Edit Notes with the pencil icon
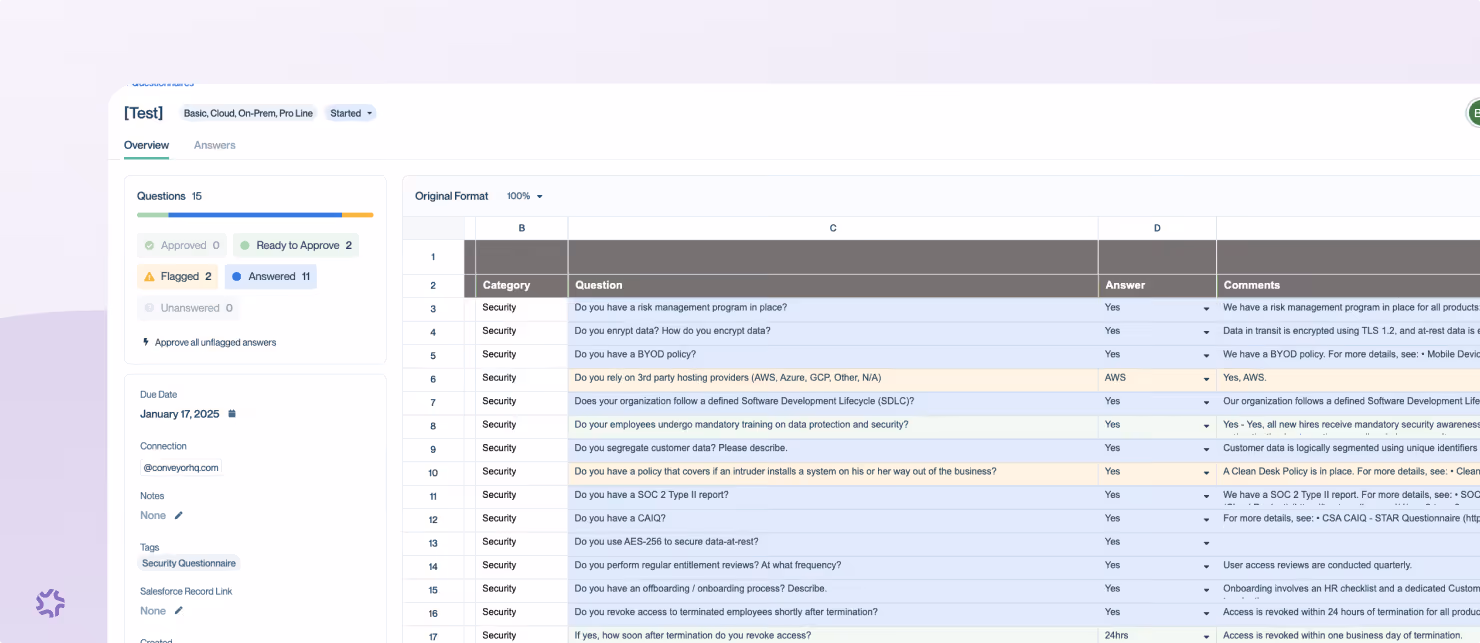This screenshot has width=1480, height=643. pyautogui.click(x=179, y=515)
